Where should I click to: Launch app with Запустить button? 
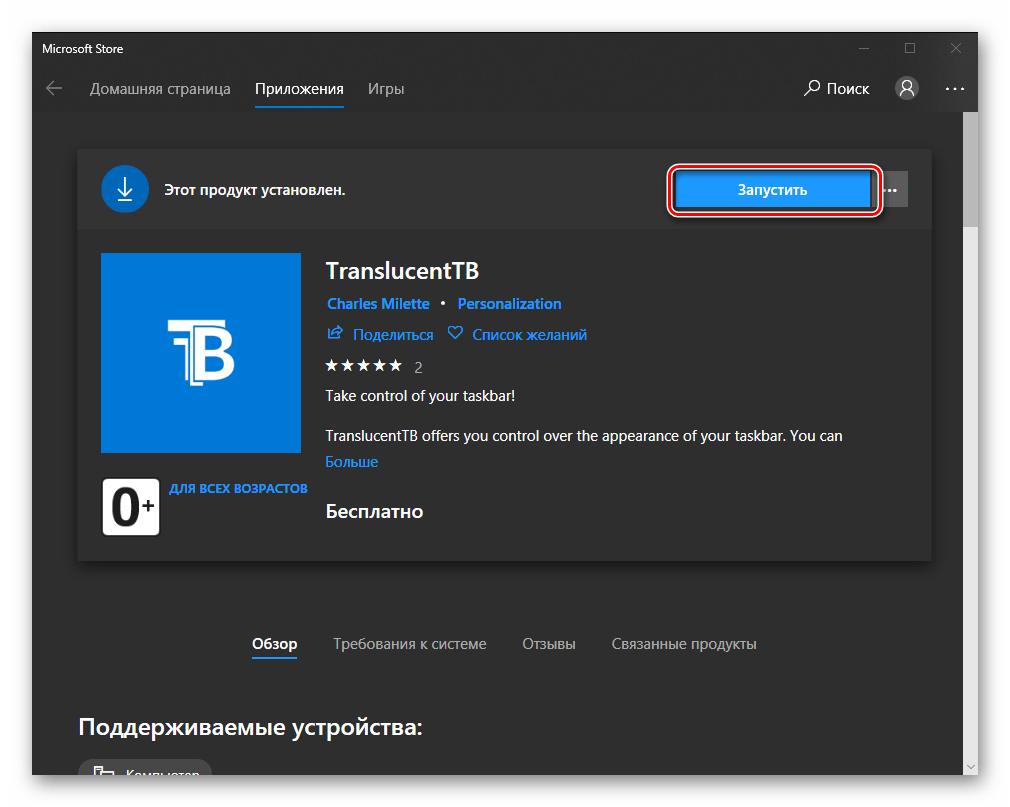coord(772,189)
